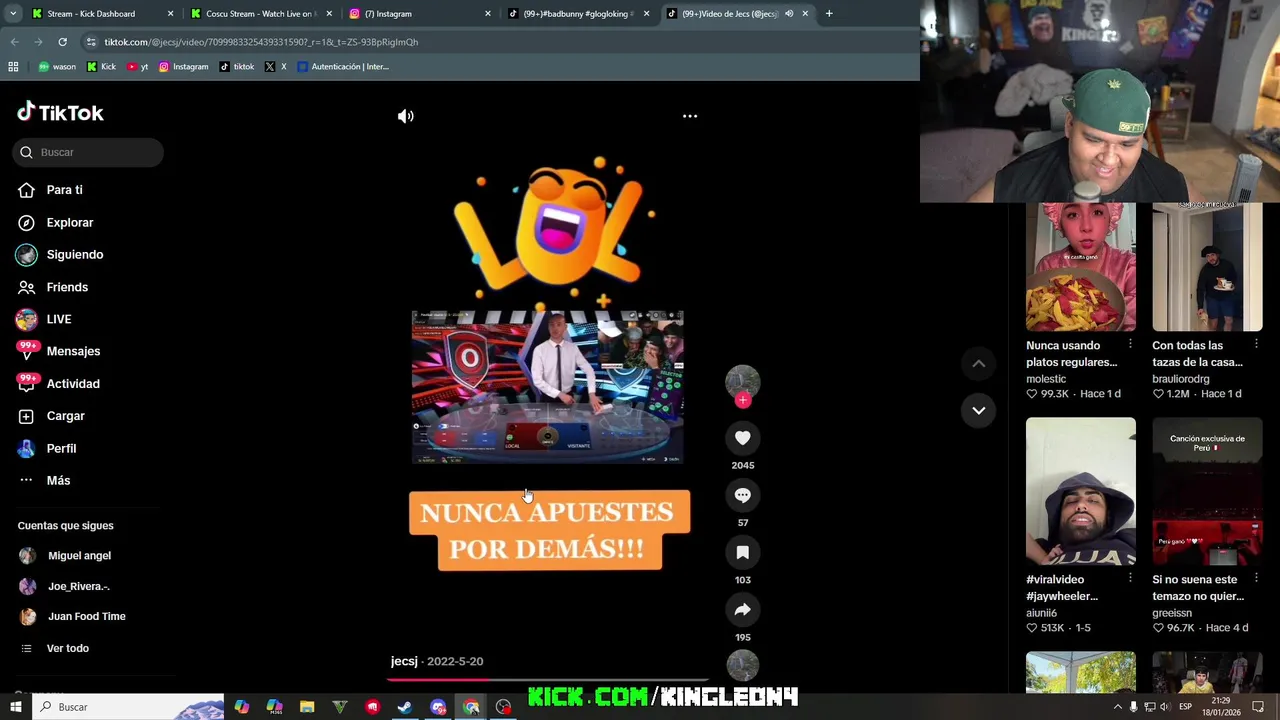The width and height of the screenshot is (1280, 720).
Task: Switch to #badbunny #glogloking tab
Action: [x=578, y=14]
